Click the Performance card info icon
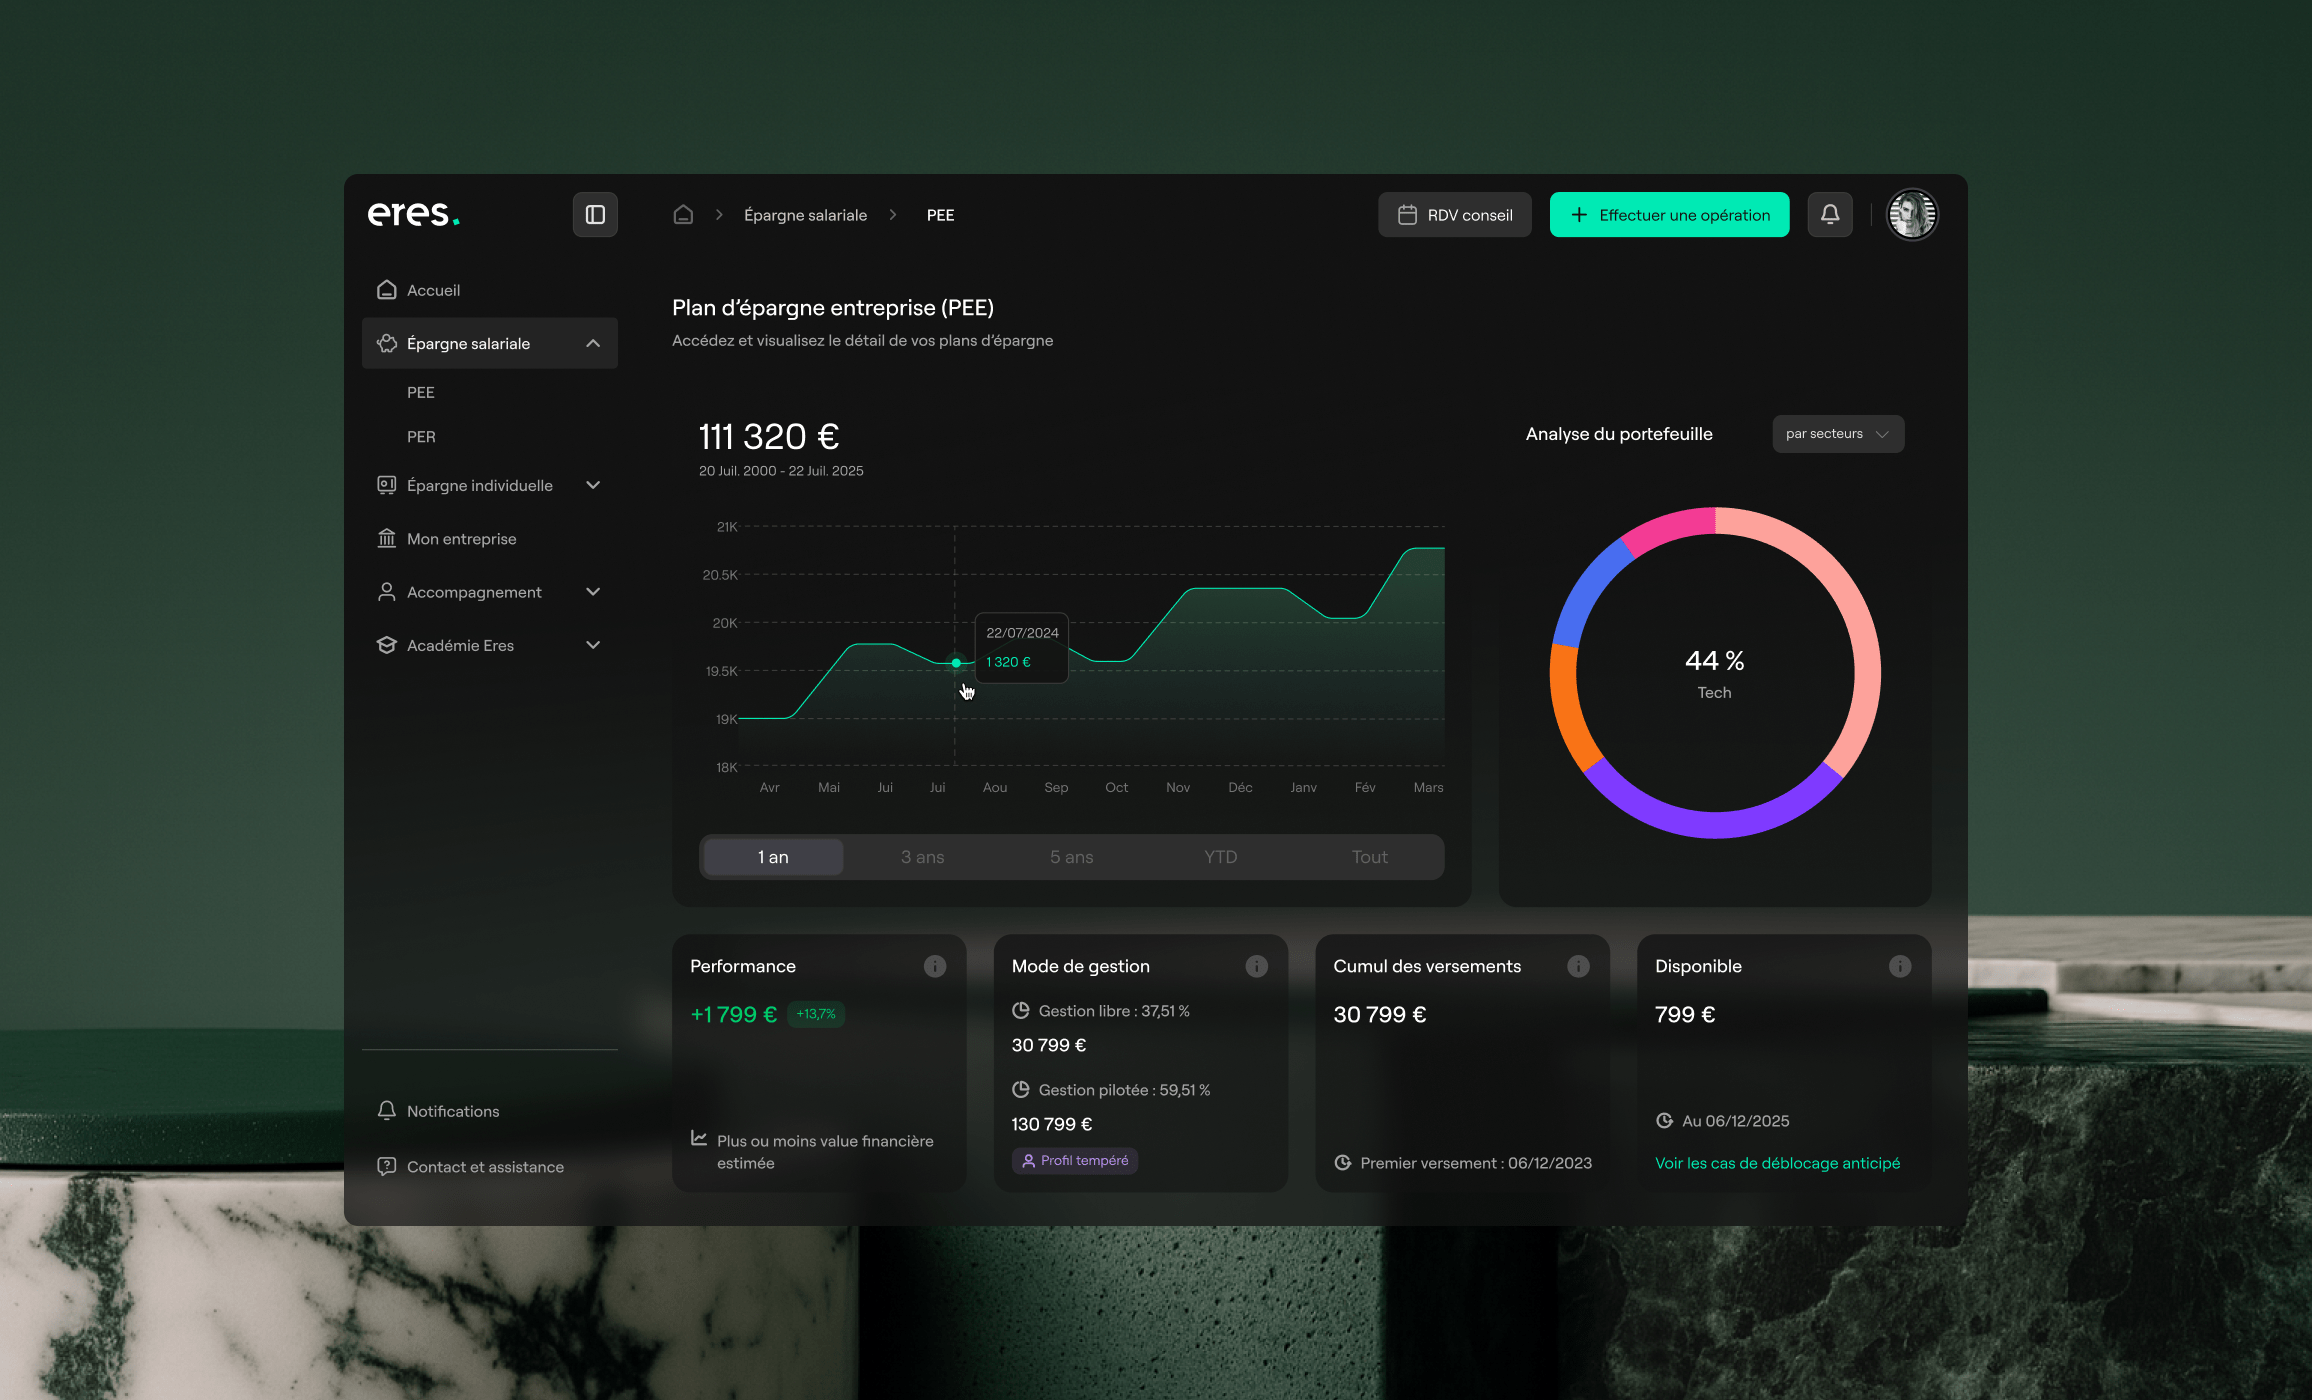This screenshot has width=2312, height=1400. tap(934, 966)
